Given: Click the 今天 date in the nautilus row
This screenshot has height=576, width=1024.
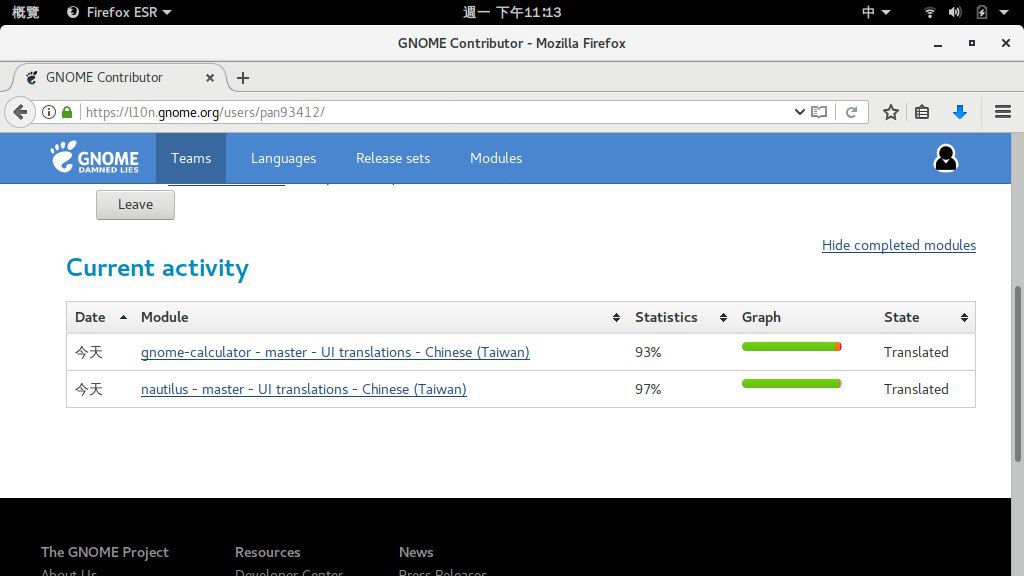Looking at the screenshot, I should [x=89, y=389].
